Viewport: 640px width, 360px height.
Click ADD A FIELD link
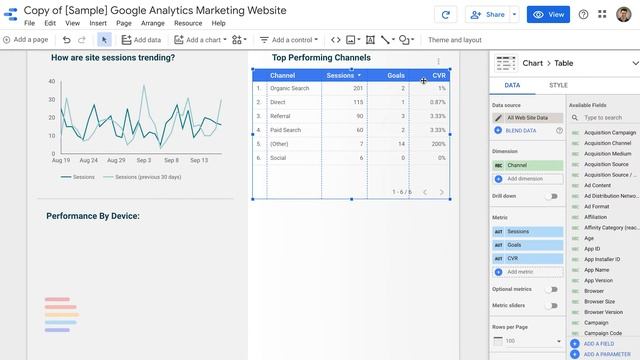598,344
